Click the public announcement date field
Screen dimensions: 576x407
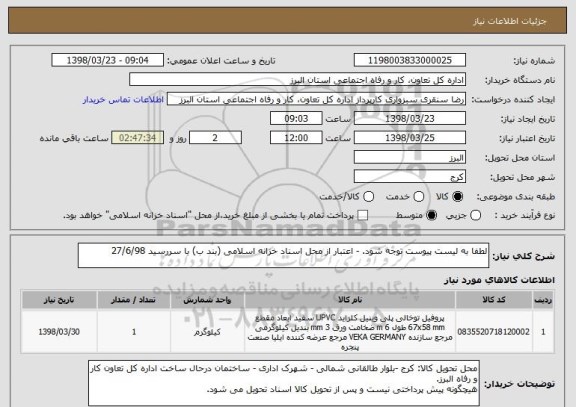pyautogui.click(x=108, y=60)
